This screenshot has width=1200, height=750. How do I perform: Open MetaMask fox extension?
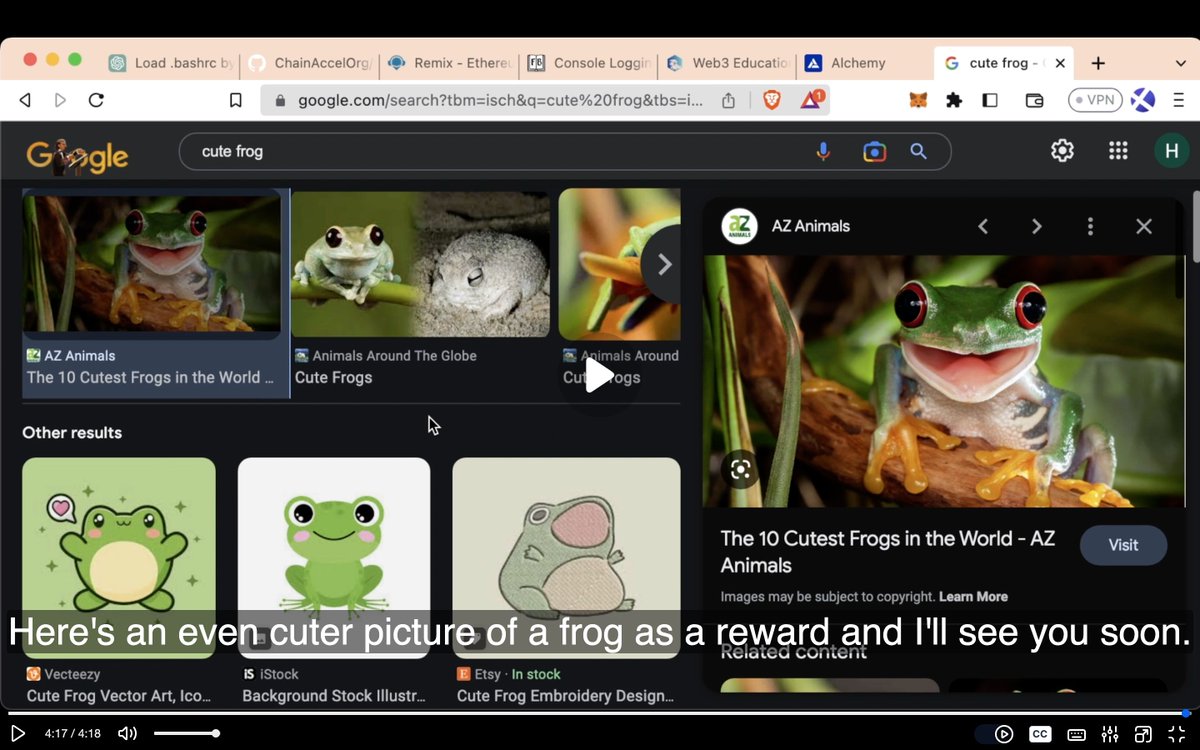coord(918,100)
